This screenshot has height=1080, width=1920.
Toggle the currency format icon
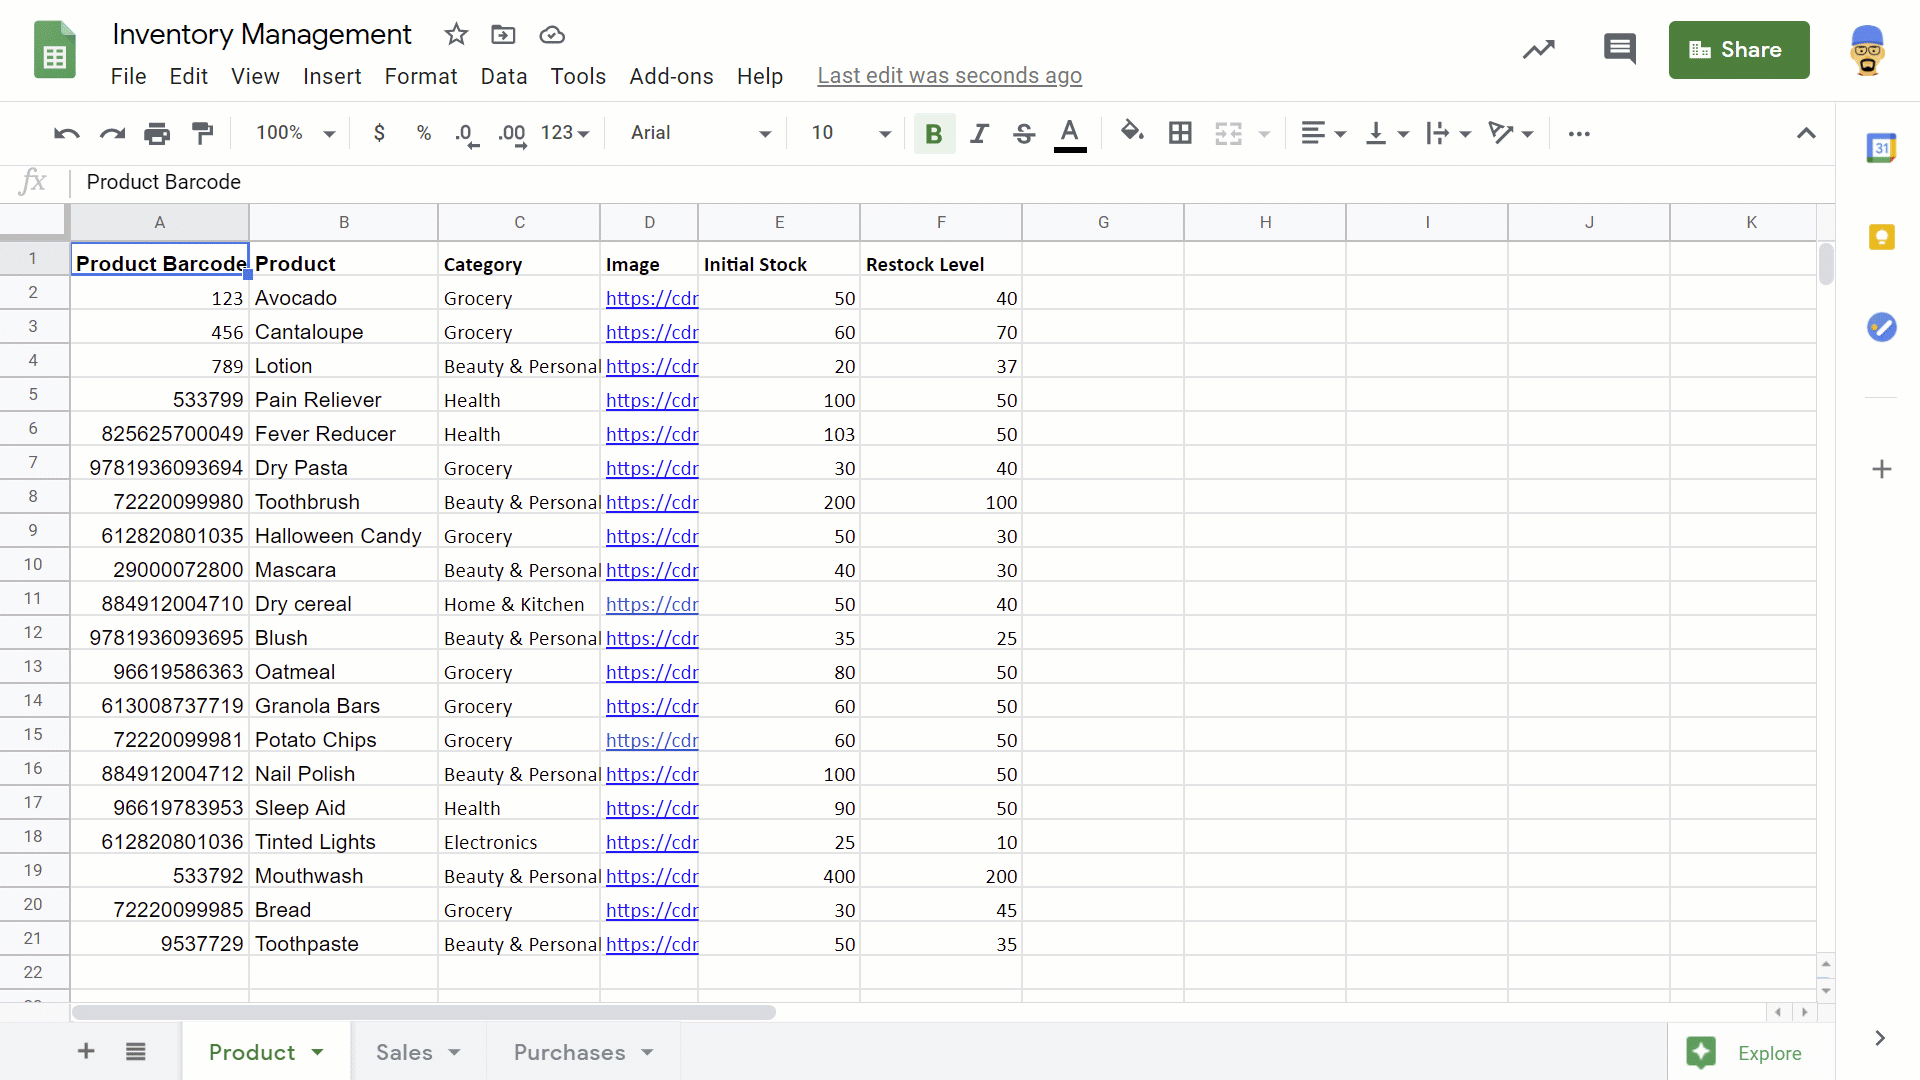point(378,133)
